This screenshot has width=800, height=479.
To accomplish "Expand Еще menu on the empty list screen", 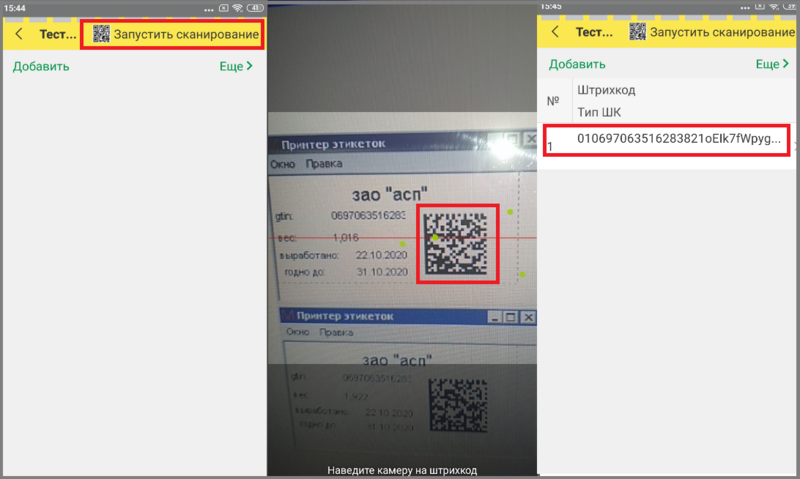I will (236, 66).
